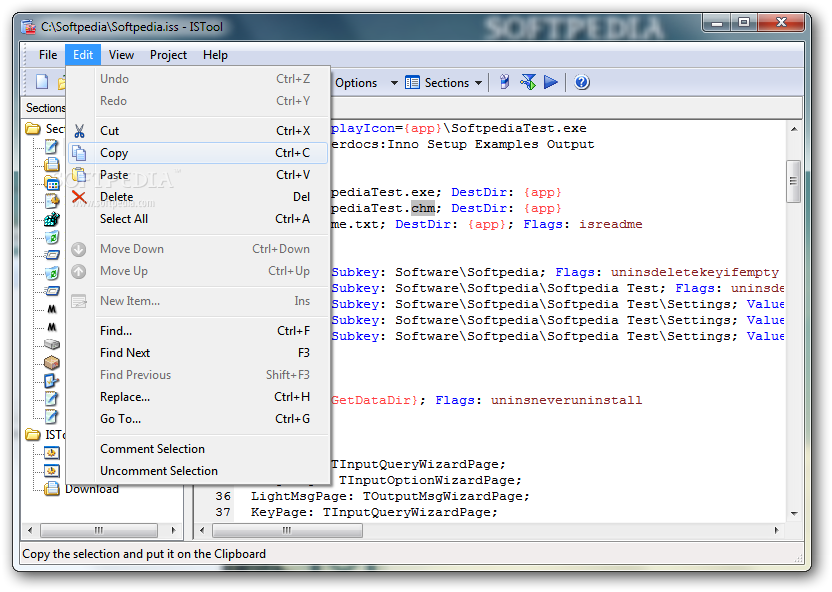Close the open Edit menu
Image resolution: width=832 pixels, height=592 pixels.
83,55
